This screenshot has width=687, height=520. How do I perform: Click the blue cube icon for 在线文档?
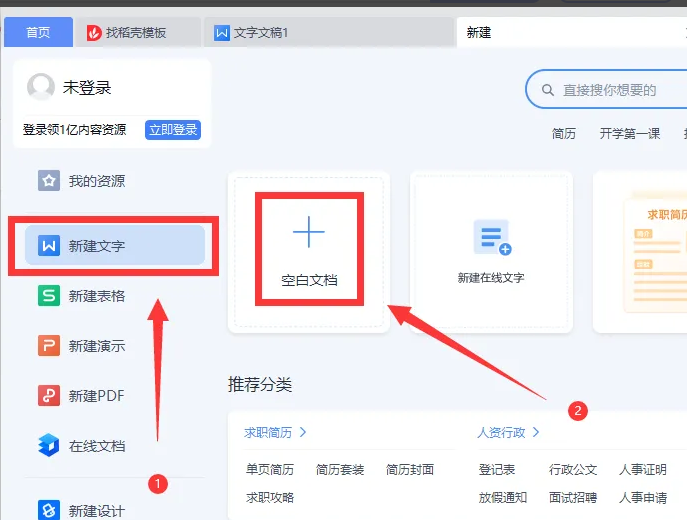pyautogui.click(x=49, y=445)
